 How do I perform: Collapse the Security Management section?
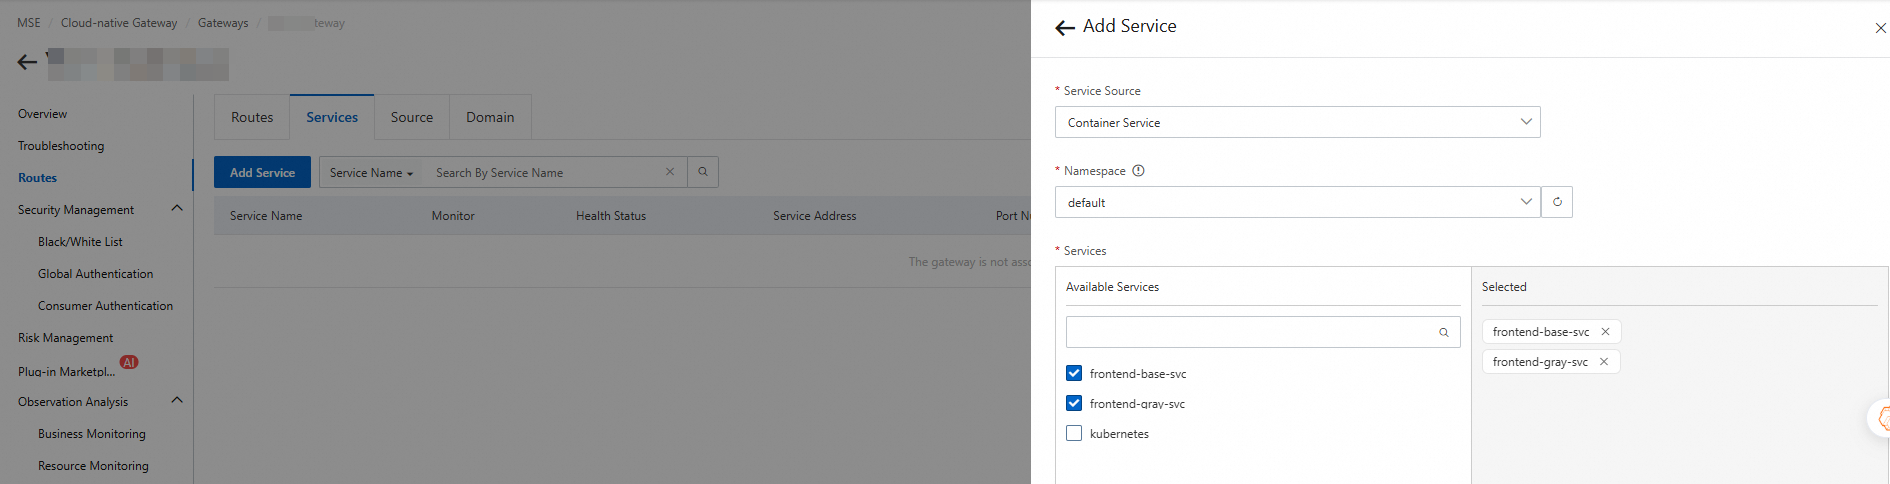click(x=177, y=209)
